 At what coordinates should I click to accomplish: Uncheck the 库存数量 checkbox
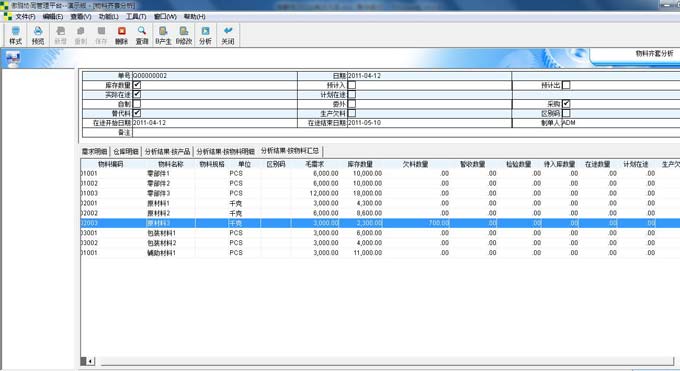pos(137,85)
